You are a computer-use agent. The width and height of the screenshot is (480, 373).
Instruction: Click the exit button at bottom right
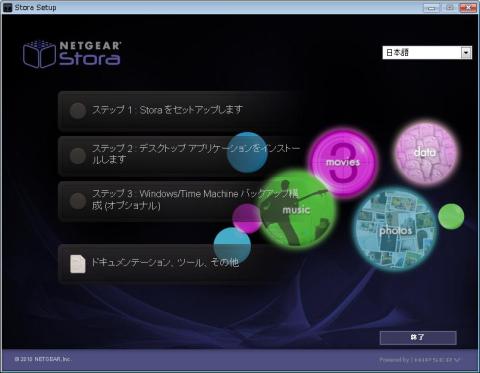418,337
